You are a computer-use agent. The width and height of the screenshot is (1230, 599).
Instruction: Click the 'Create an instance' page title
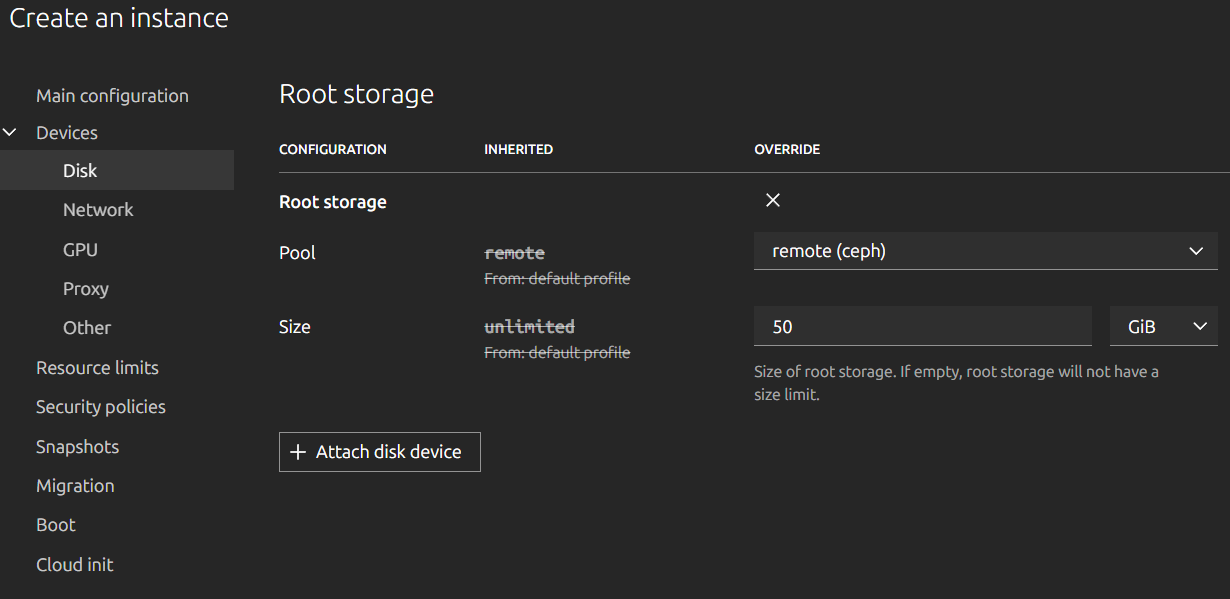(x=119, y=18)
